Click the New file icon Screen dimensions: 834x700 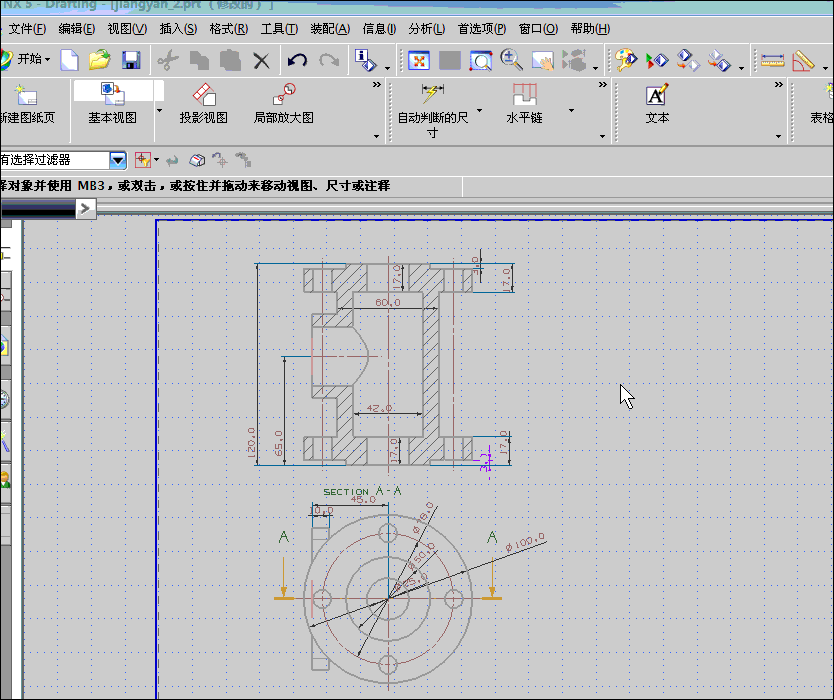point(69,60)
